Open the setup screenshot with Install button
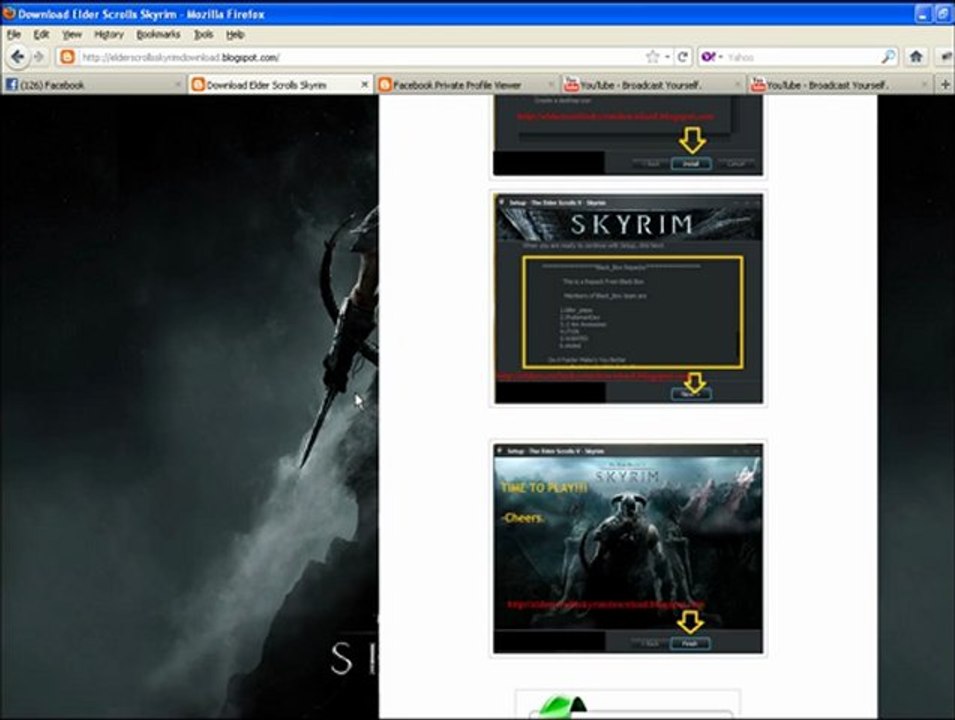 coord(628,136)
